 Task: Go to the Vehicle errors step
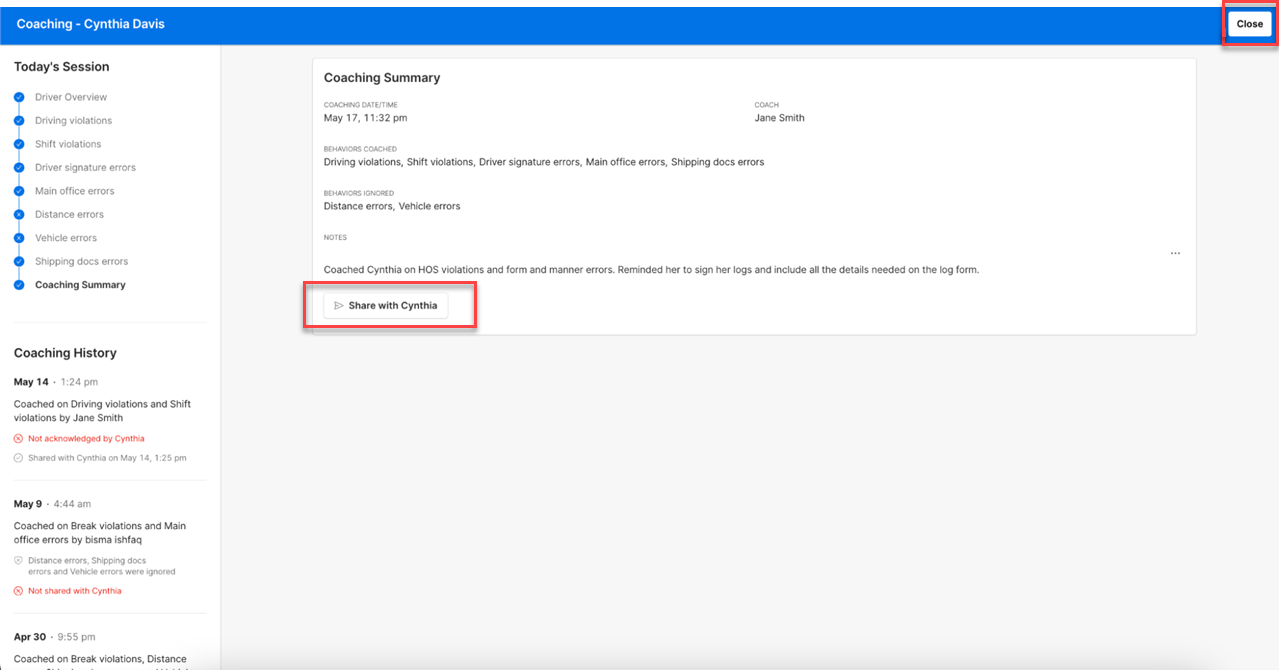pos(66,238)
